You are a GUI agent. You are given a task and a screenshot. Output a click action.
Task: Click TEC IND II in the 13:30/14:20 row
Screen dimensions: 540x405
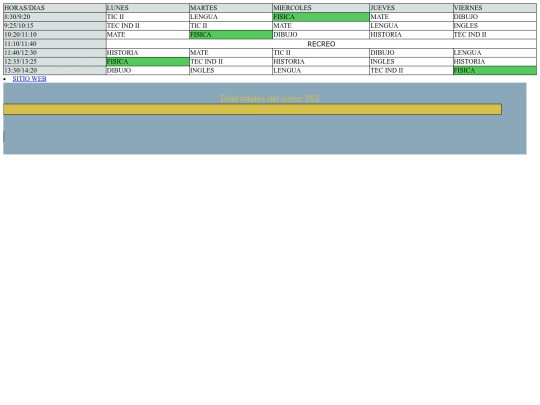411,71
